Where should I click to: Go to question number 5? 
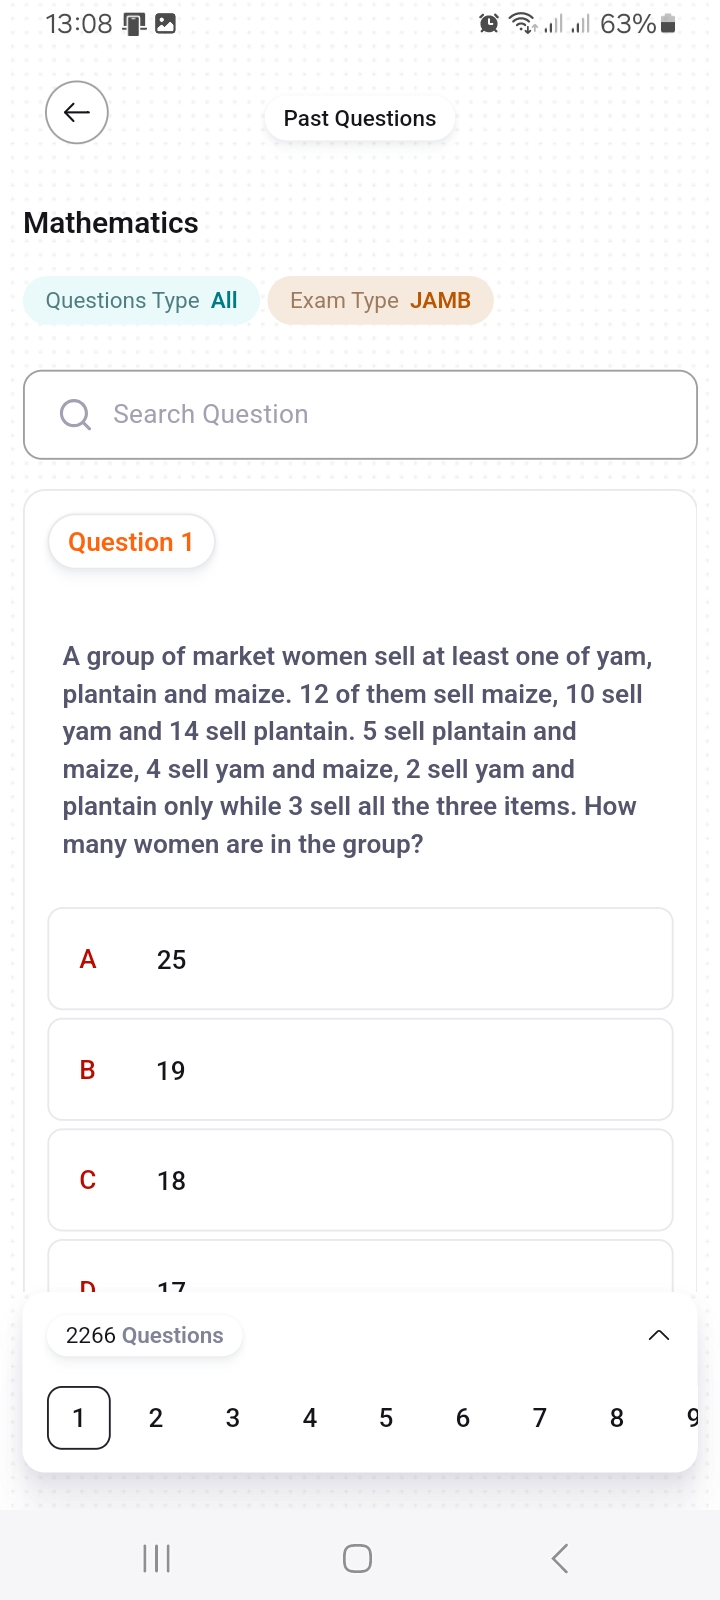(x=386, y=1418)
